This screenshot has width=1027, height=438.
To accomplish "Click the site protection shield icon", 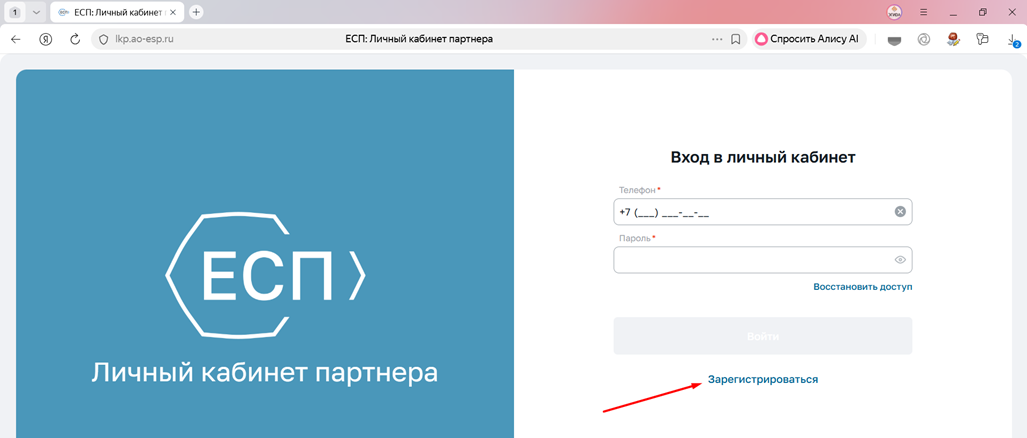I will [x=103, y=39].
